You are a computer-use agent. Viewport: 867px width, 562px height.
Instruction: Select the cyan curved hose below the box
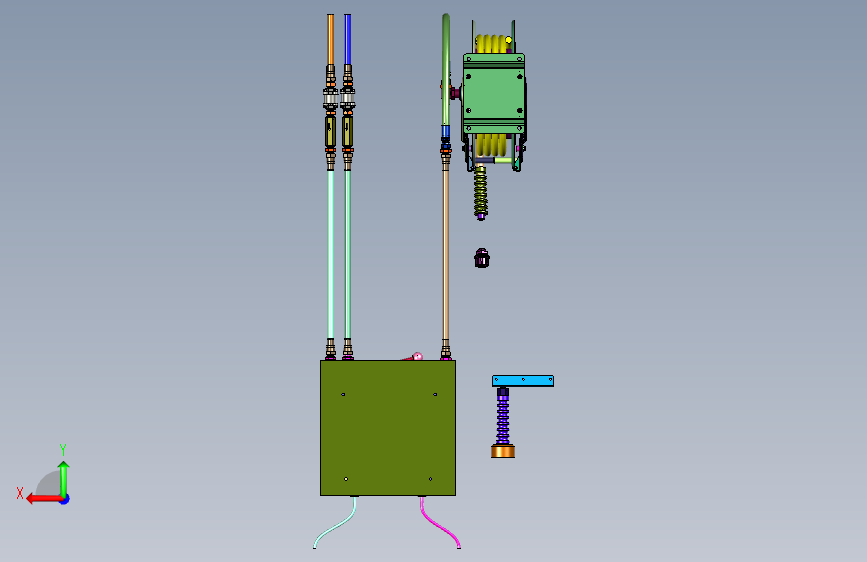click(x=336, y=523)
